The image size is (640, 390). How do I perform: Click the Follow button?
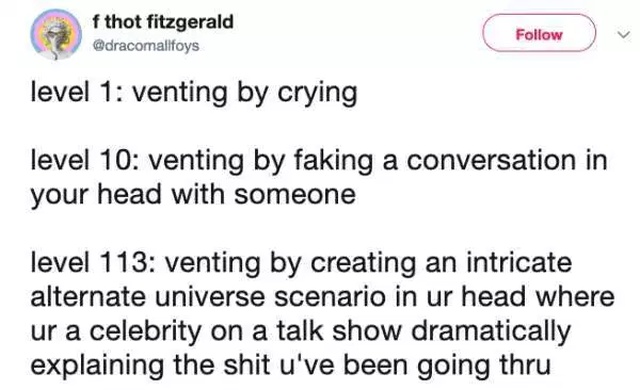[x=539, y=33]
